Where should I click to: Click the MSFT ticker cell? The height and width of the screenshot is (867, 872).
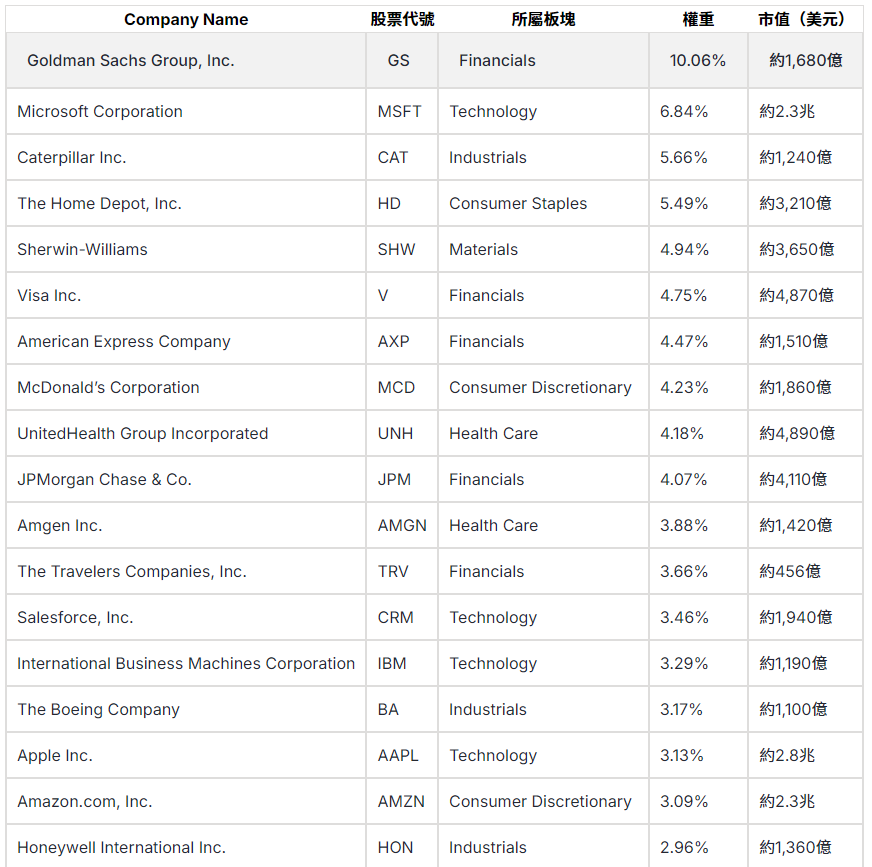(400, 111)
